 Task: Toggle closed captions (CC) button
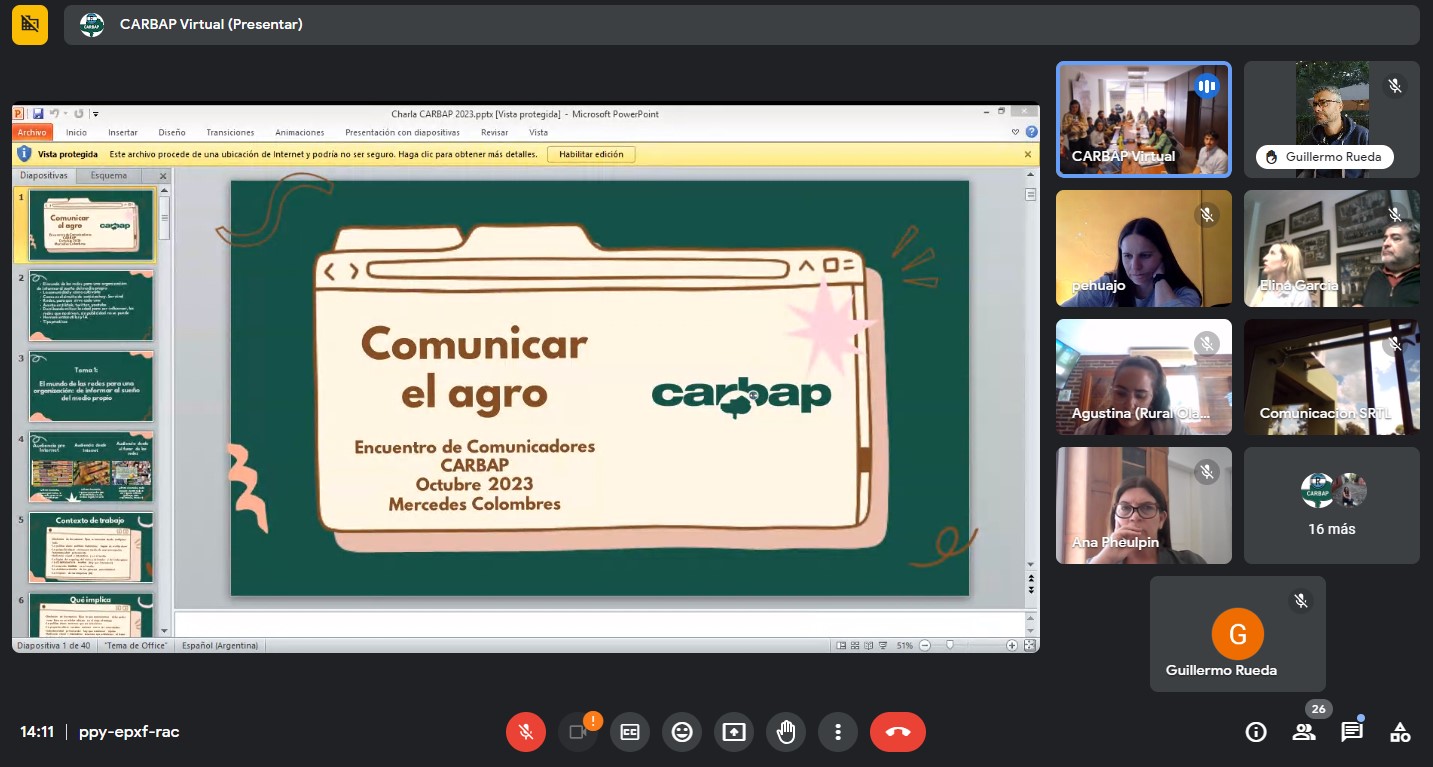tap(630, 732)
